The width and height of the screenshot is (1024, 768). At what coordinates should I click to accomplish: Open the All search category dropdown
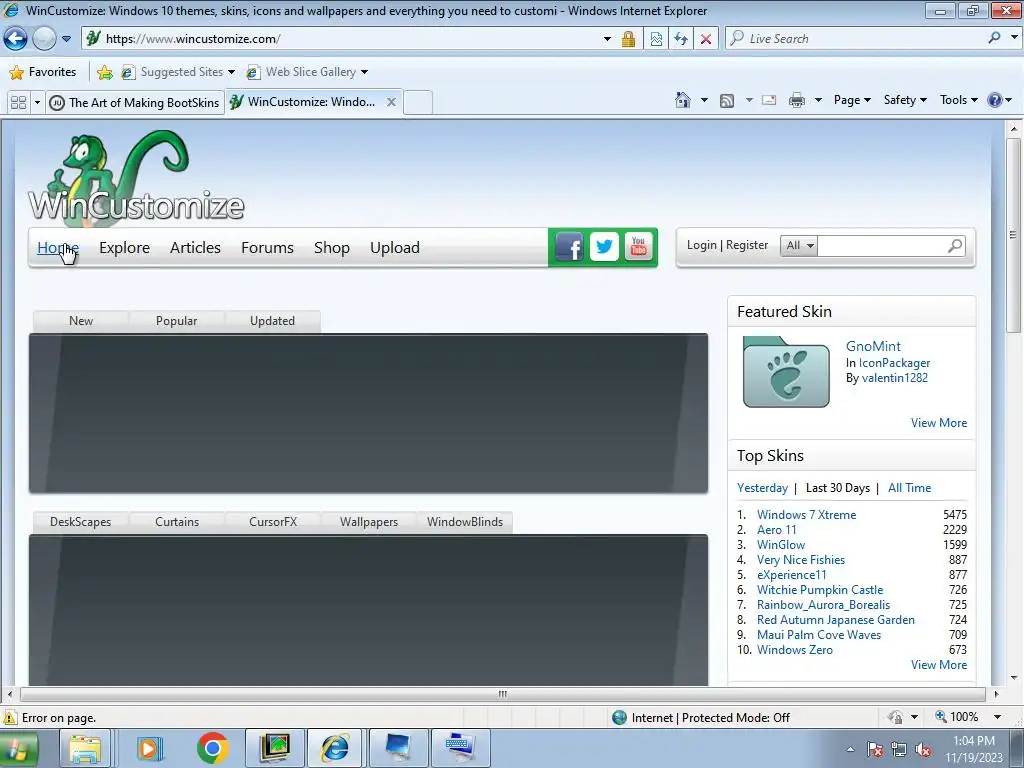(x=799, y=246)
